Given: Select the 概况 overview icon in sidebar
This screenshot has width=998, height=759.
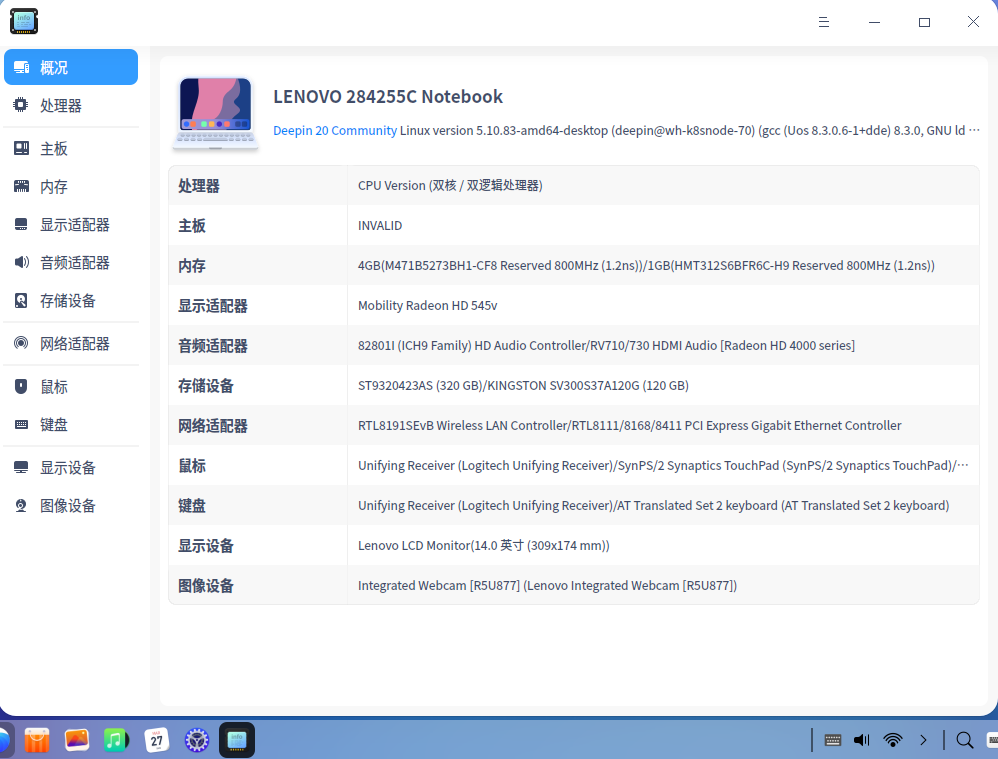Looking at the screenshot, I should [x=21, y=67].
